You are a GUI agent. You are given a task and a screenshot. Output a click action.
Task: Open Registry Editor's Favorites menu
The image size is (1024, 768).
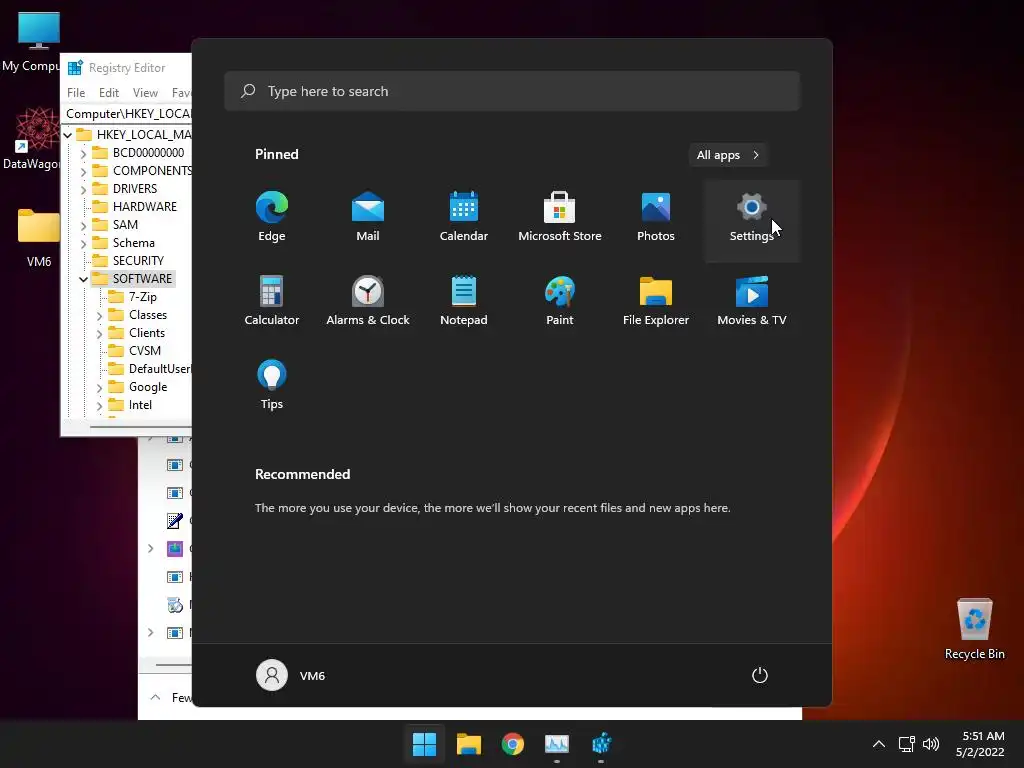tap(181, 93)
